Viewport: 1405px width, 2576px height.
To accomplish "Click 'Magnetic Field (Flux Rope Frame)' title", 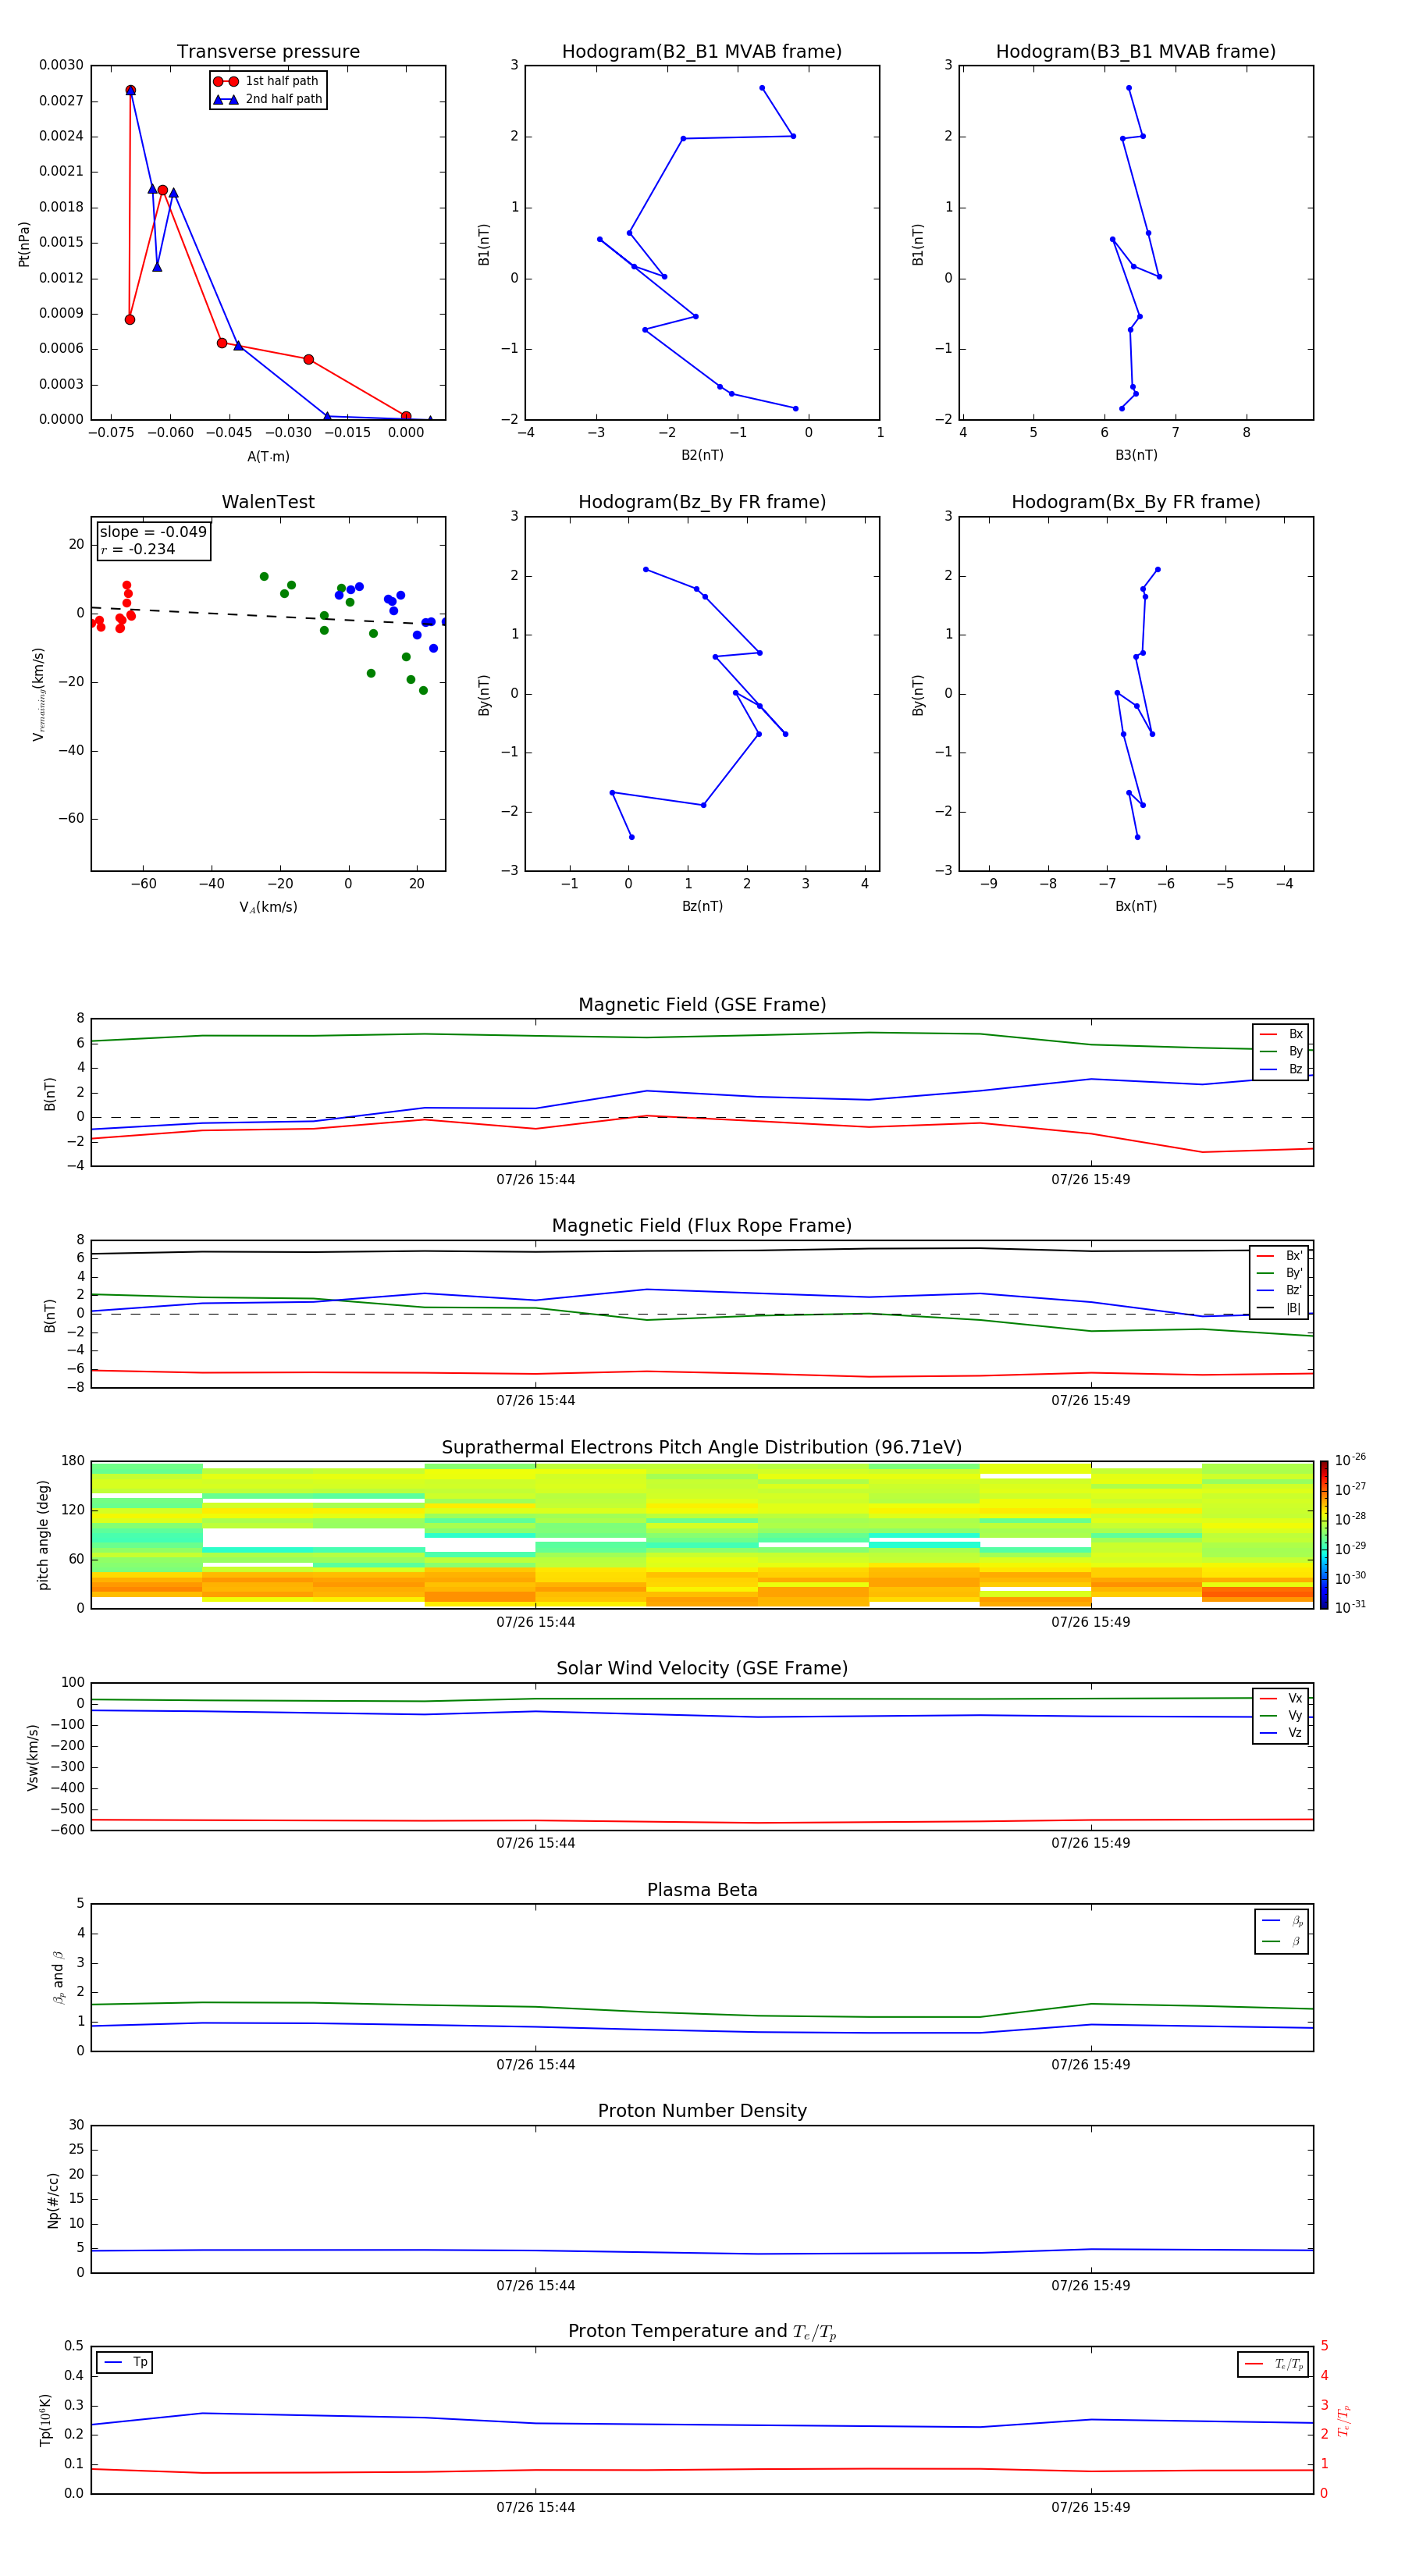I will coord(702,1226).
